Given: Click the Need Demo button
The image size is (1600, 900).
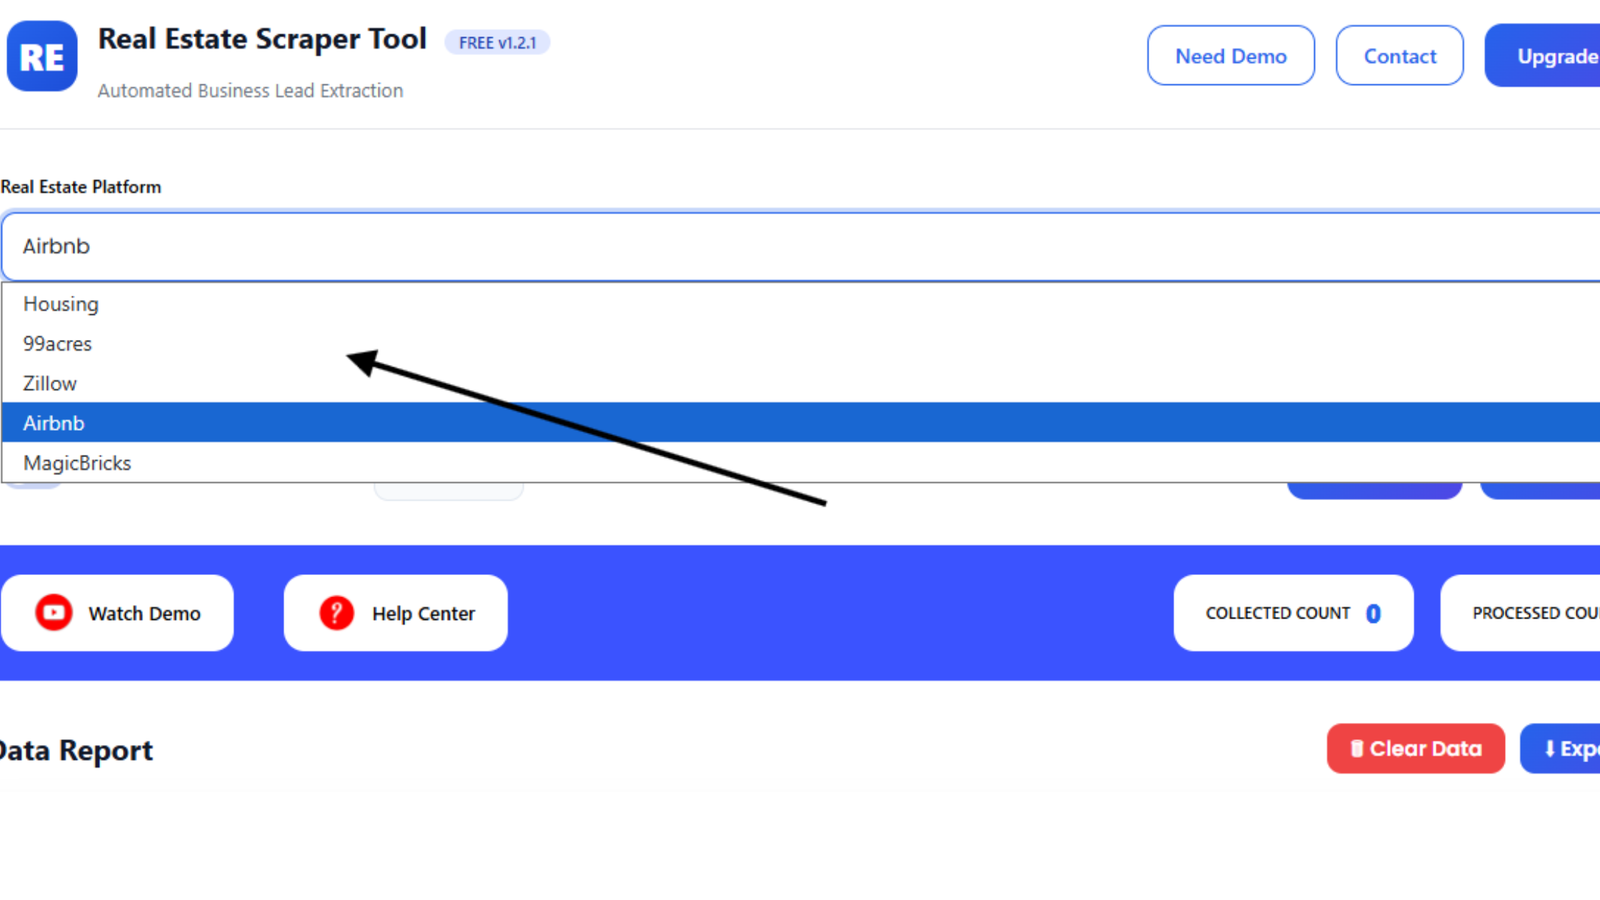Looking at the screenshot, I should coord(1231,56).
